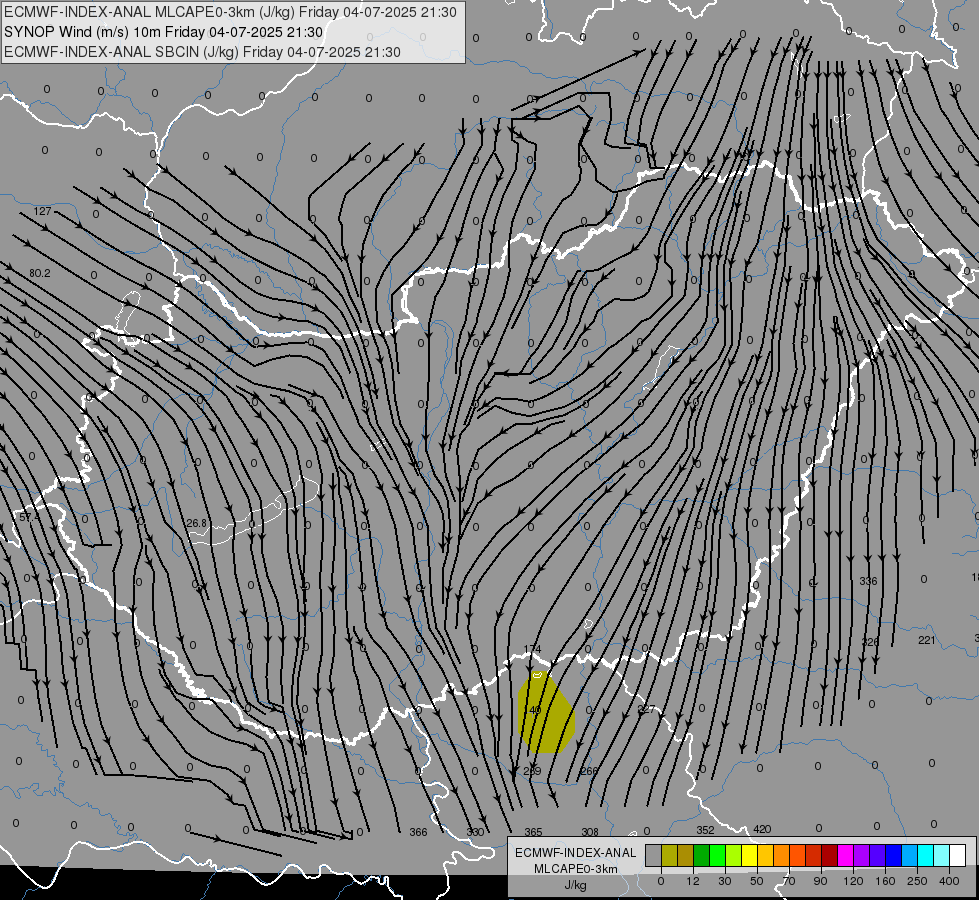The height and width of the screenshot is (900, 979).
Task: Pick the dark green legend color swatch
Action: click(x=702, y=855)
